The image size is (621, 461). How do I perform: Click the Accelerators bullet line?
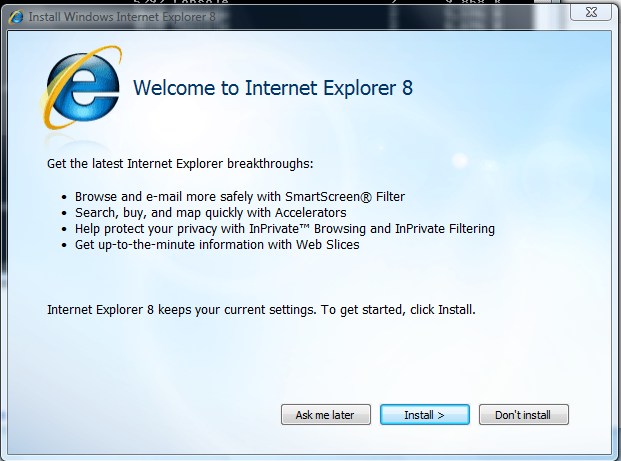(x=211, y=213)
